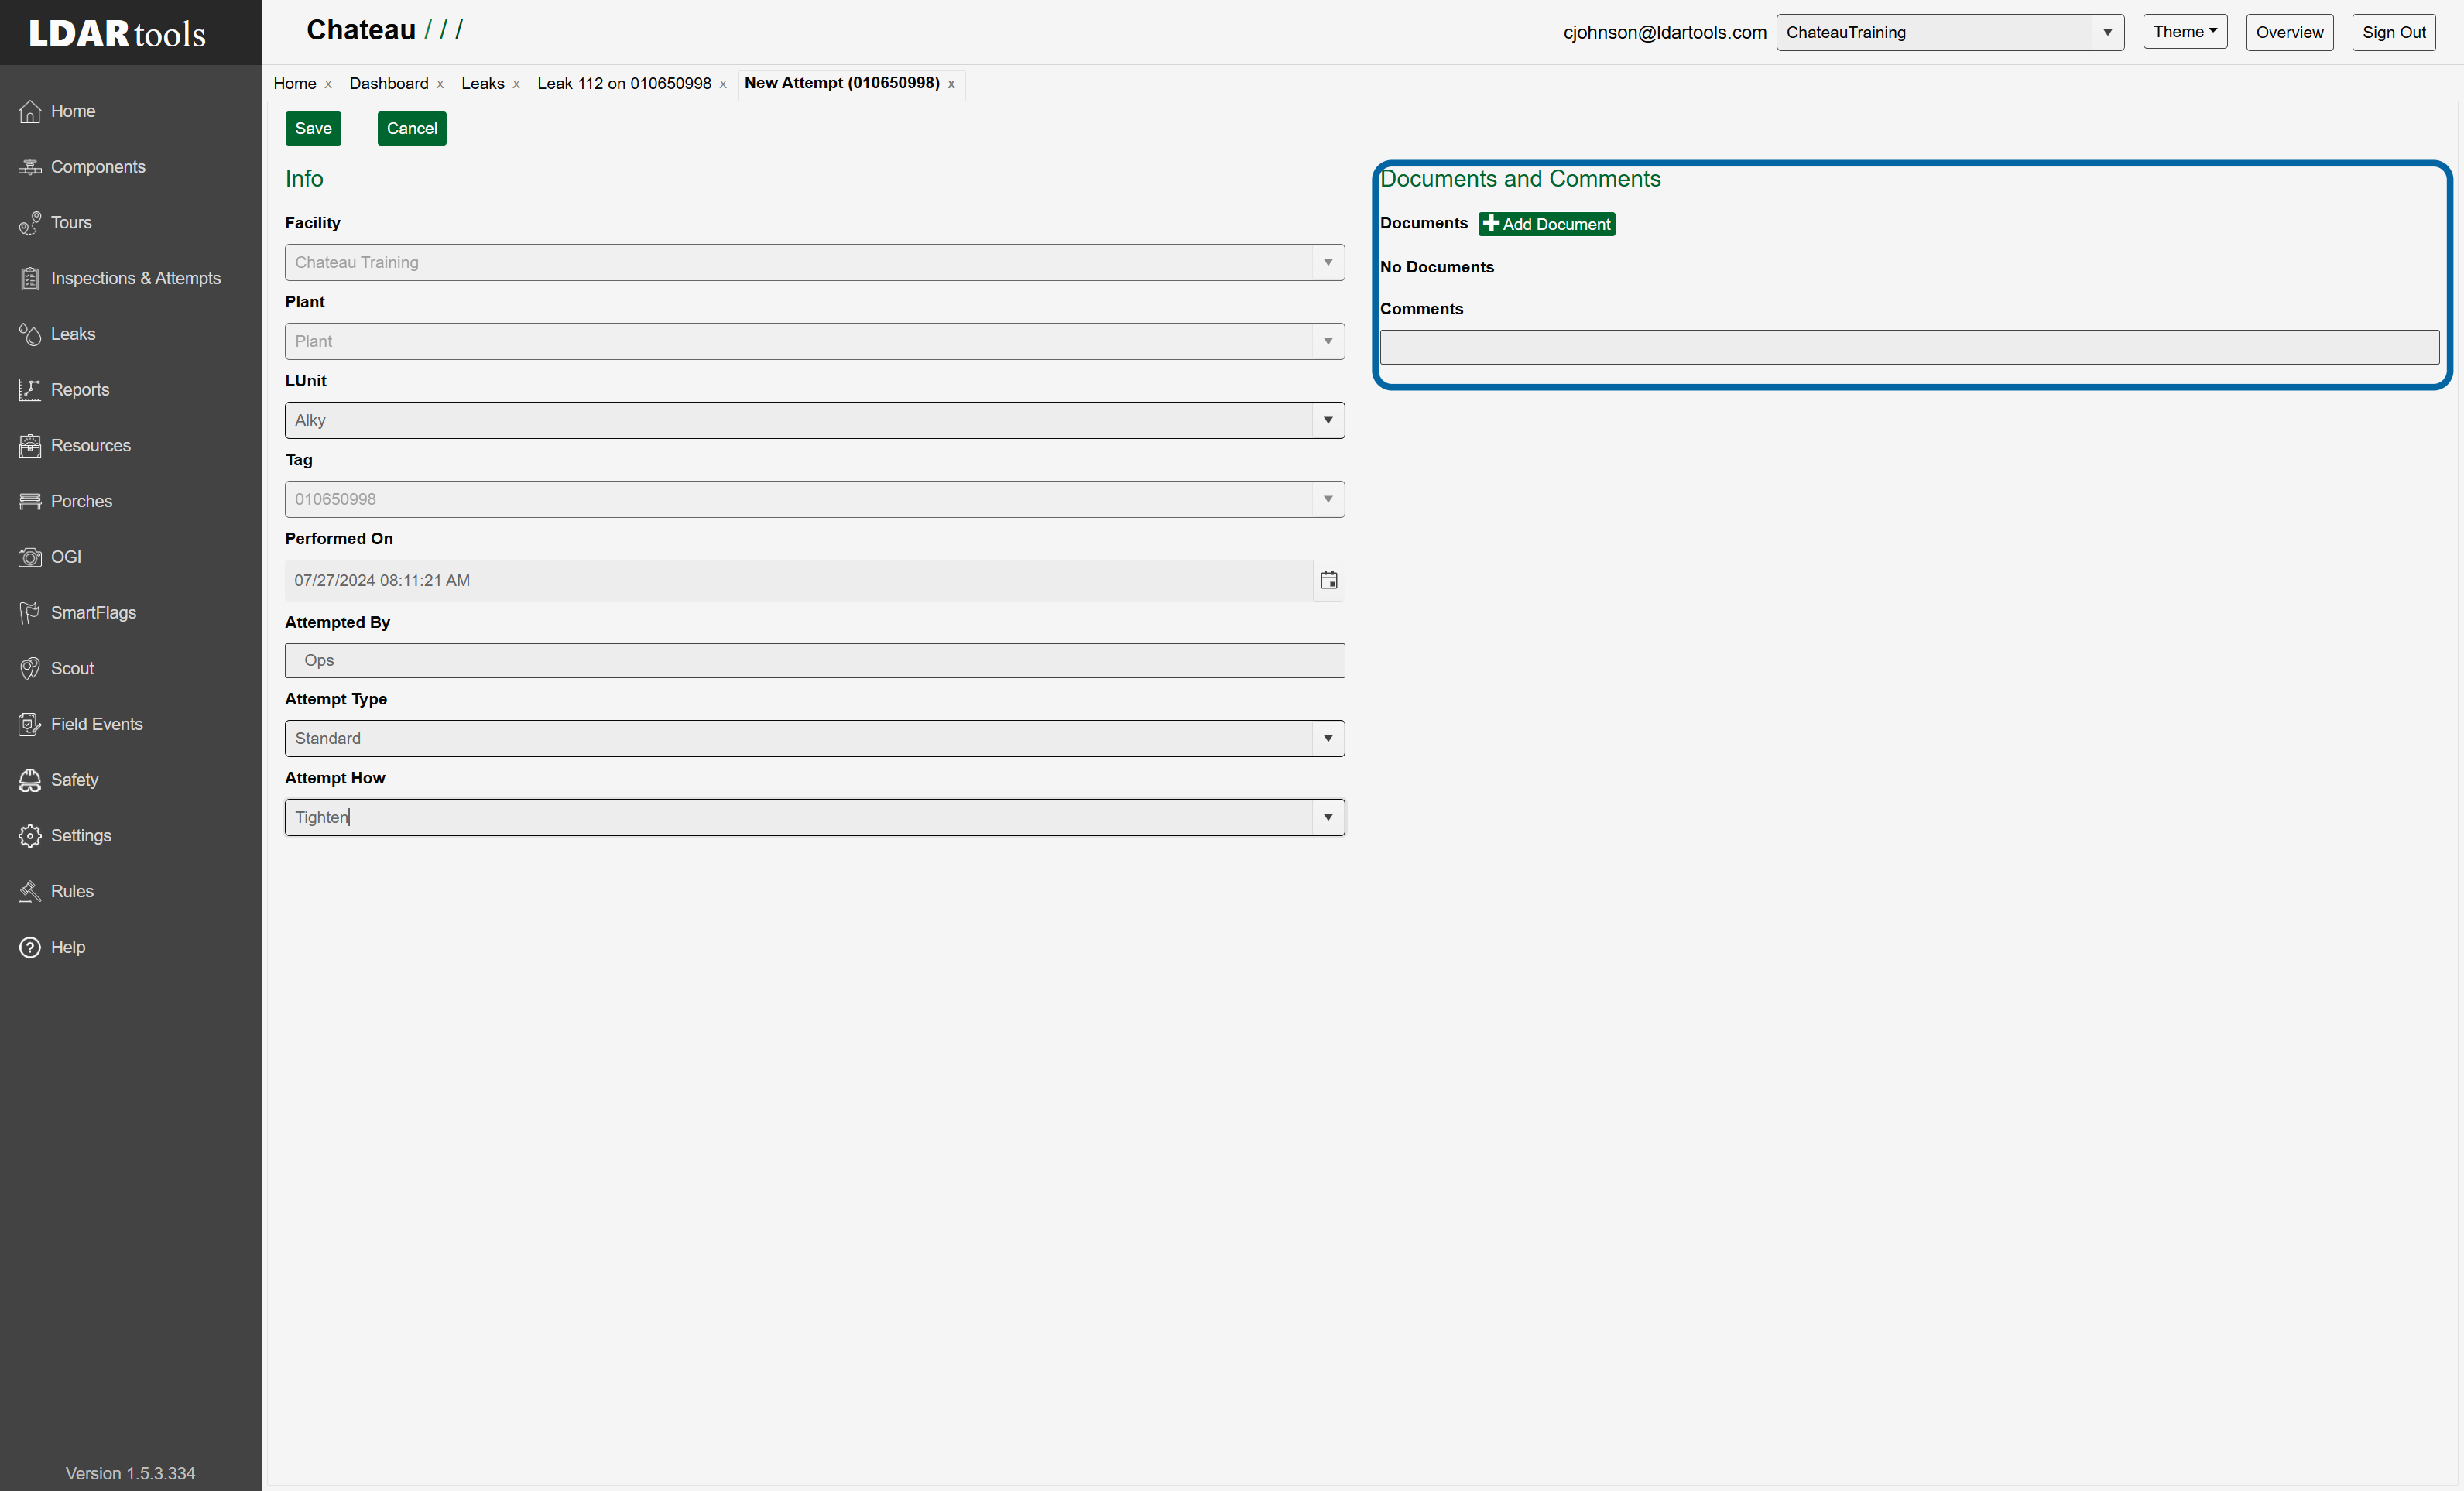The height and width of the screenshot is (1491, 2464).
Task: Open the ChateauTraining database selector
Action: [1949, 32]
